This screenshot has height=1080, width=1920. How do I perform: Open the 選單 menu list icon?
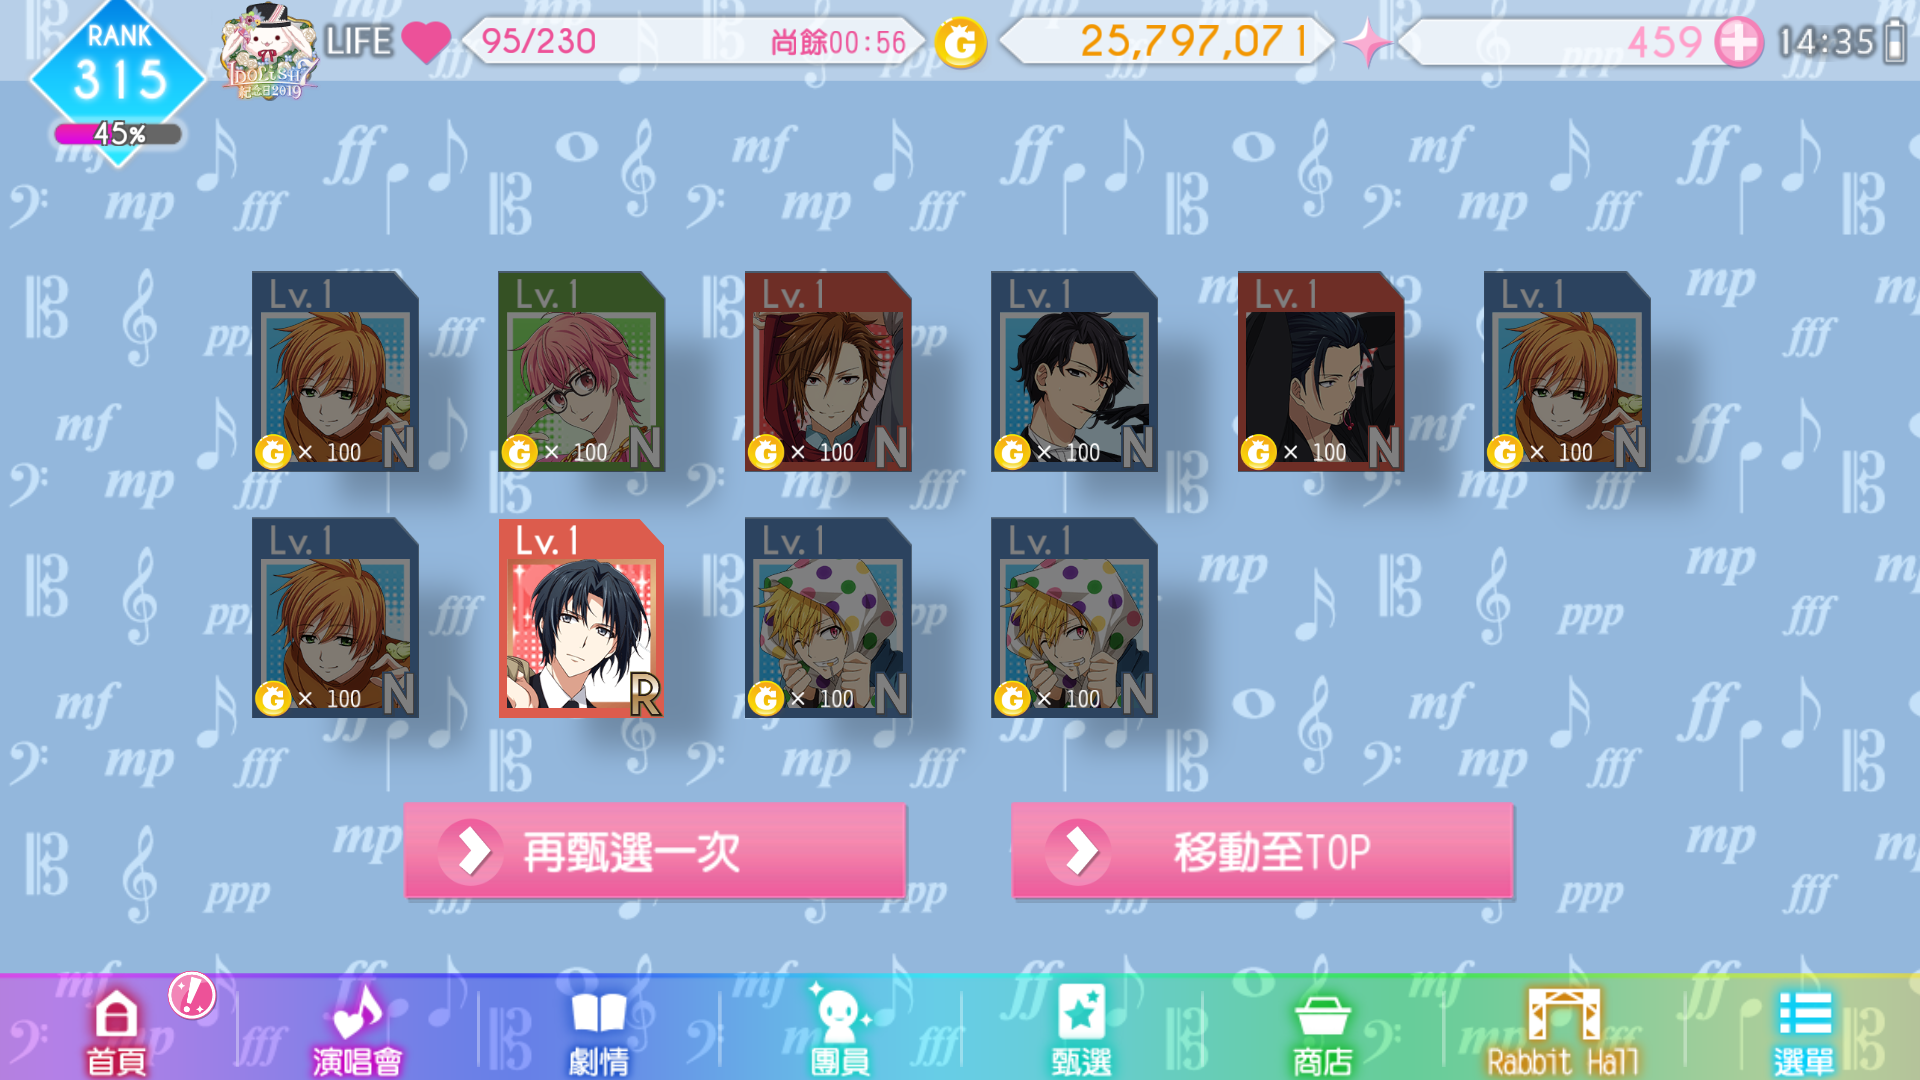point(1804,1032)
